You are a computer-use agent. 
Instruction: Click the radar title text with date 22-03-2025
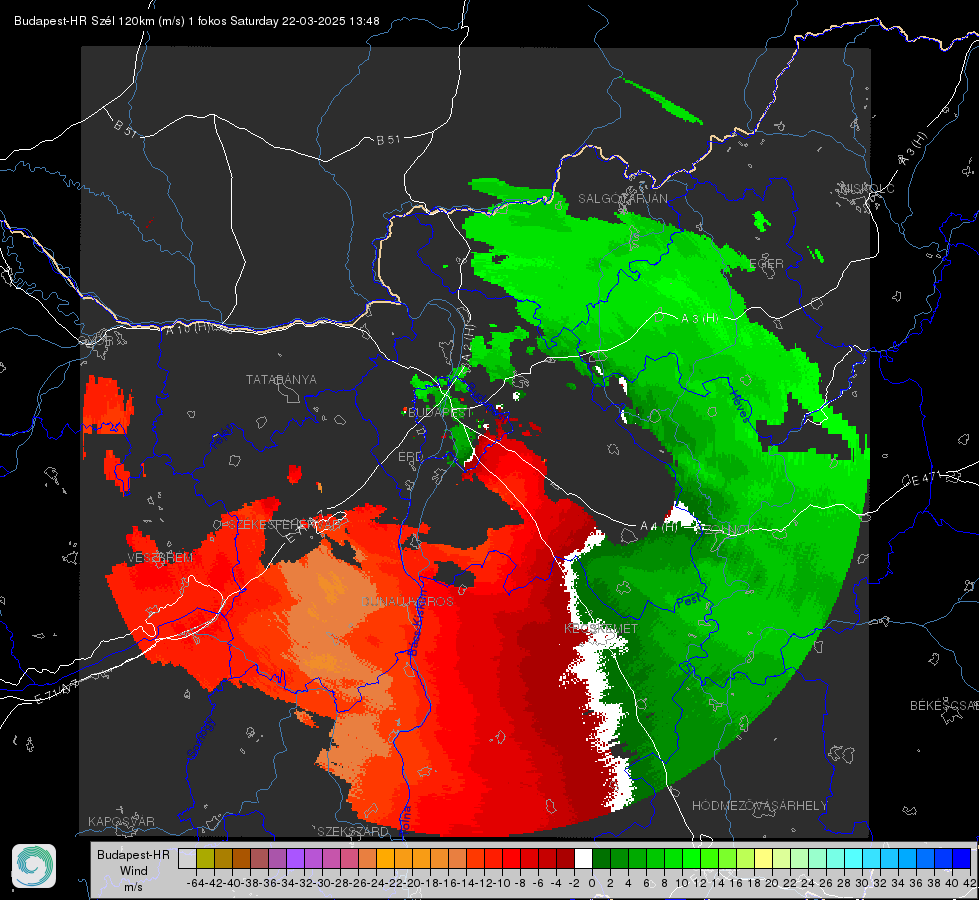[x=197, y=21]
